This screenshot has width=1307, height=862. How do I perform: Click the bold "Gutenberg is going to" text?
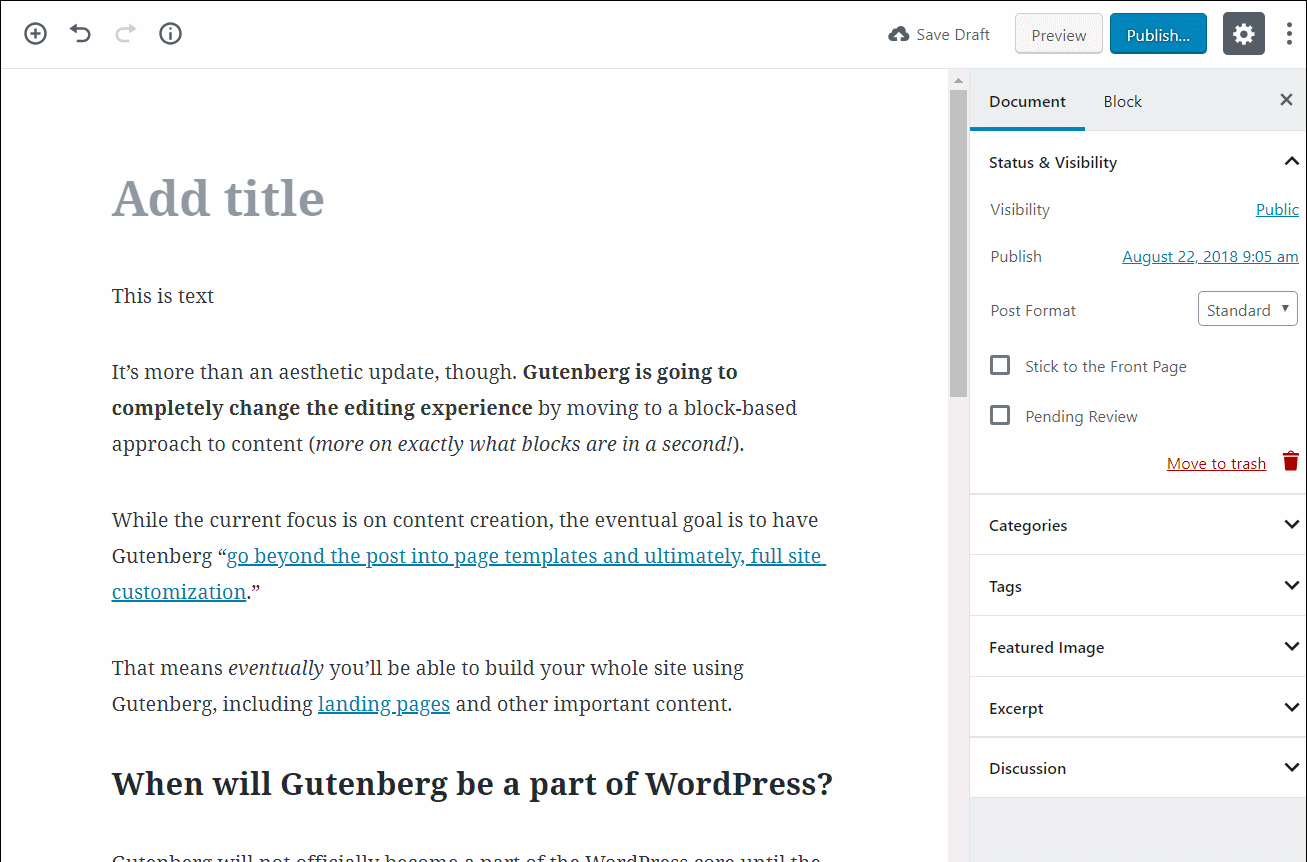click(630, 372)
